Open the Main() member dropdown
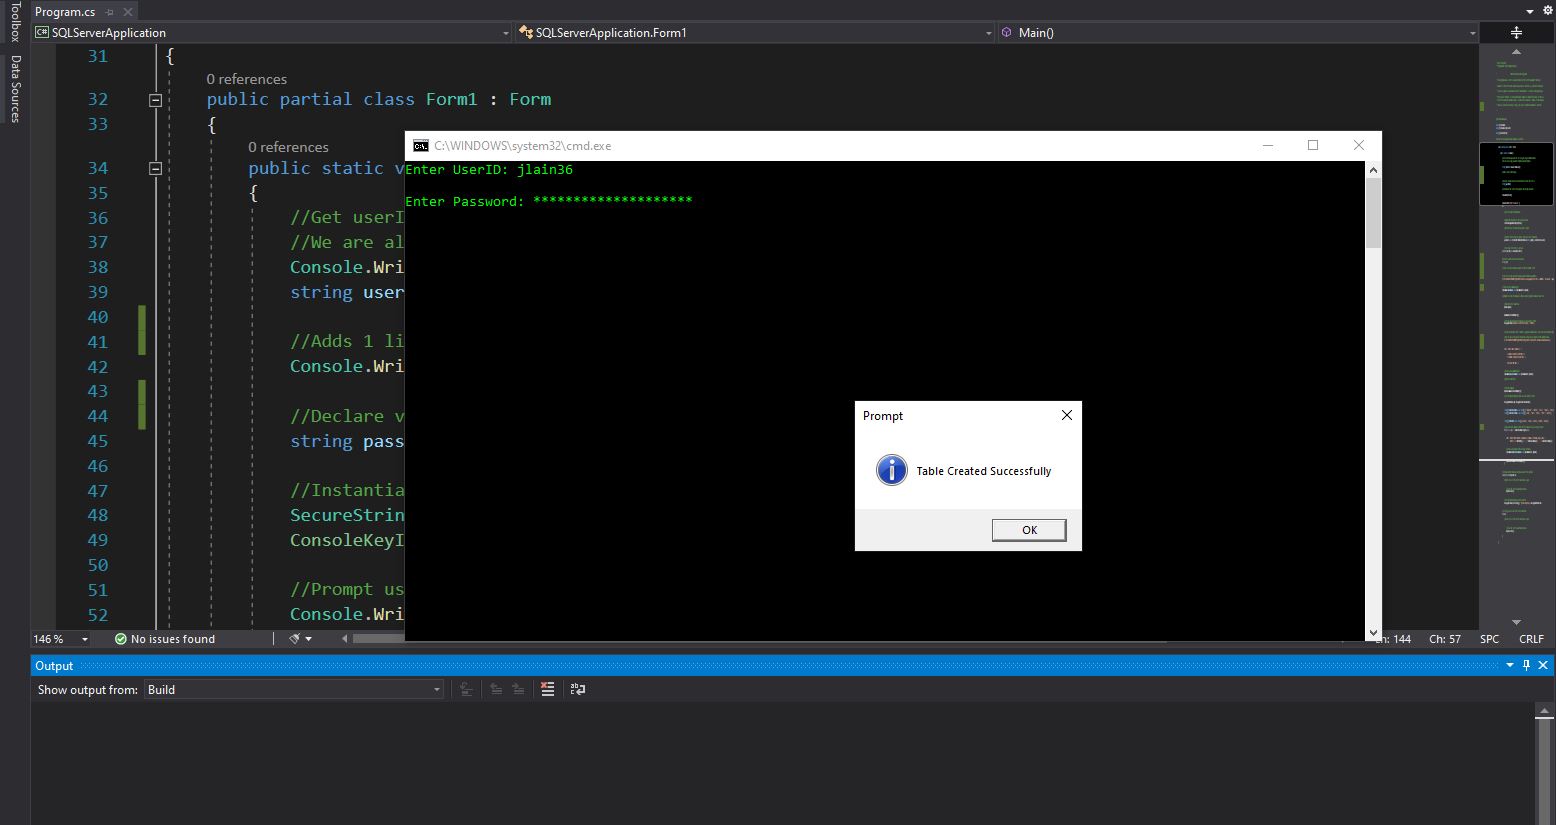This screenshot has height=825, width=1556. [1238, 33]
